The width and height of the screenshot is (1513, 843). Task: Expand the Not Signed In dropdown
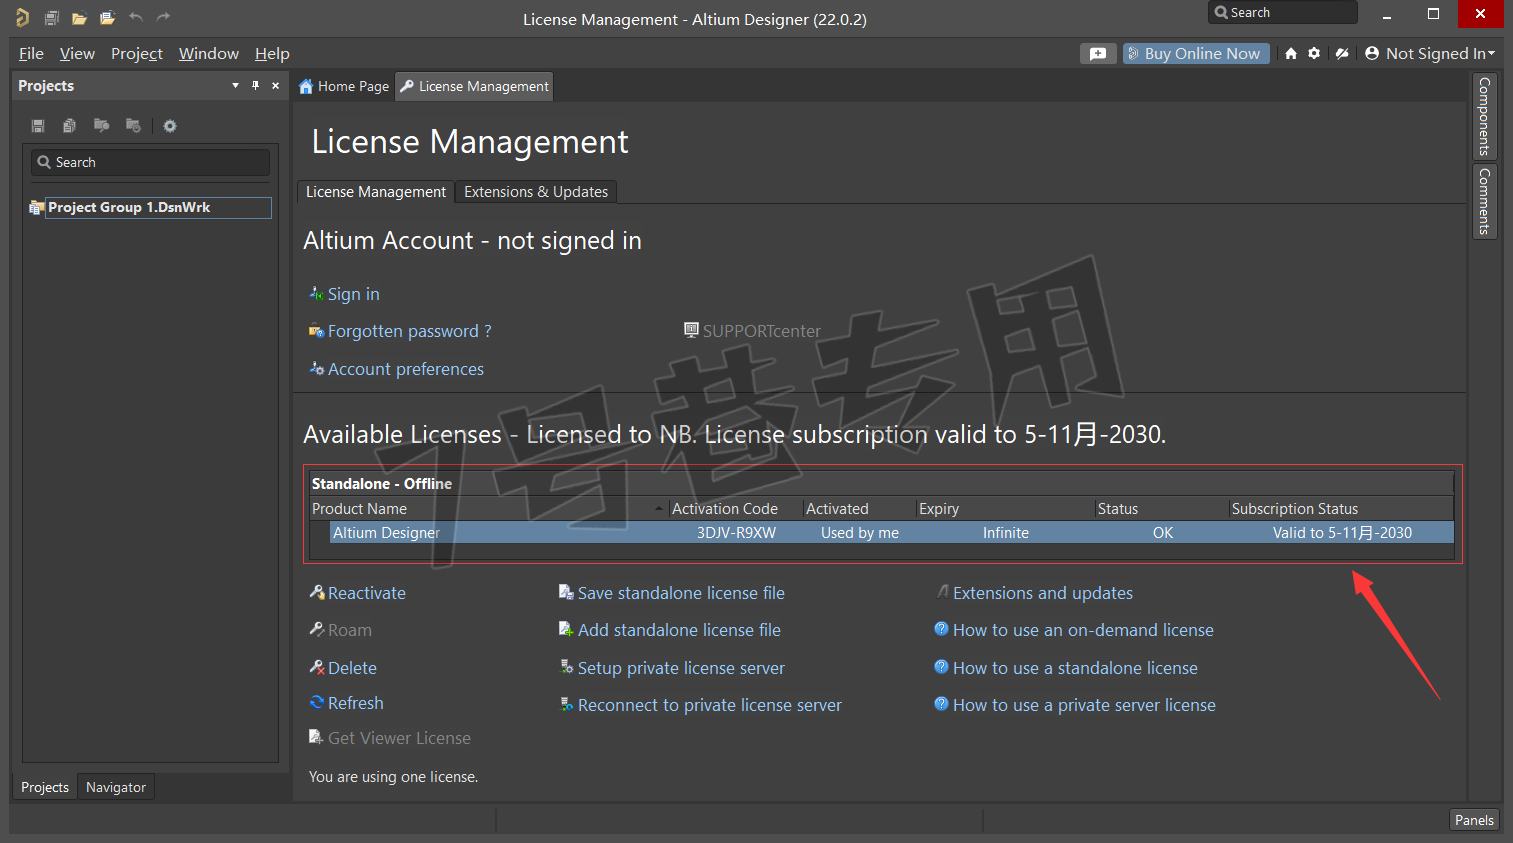coord(1491,54)
